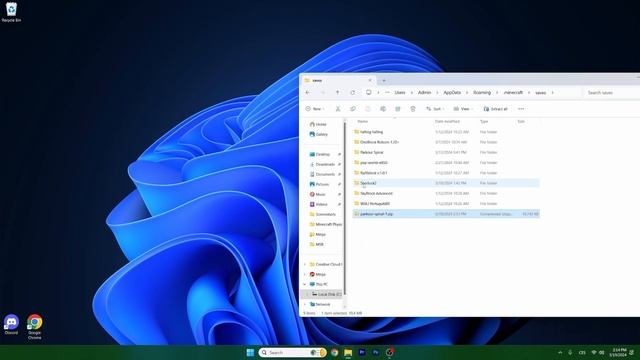Go up one folder level
The image size is (640, 360).
pos(338,93)
